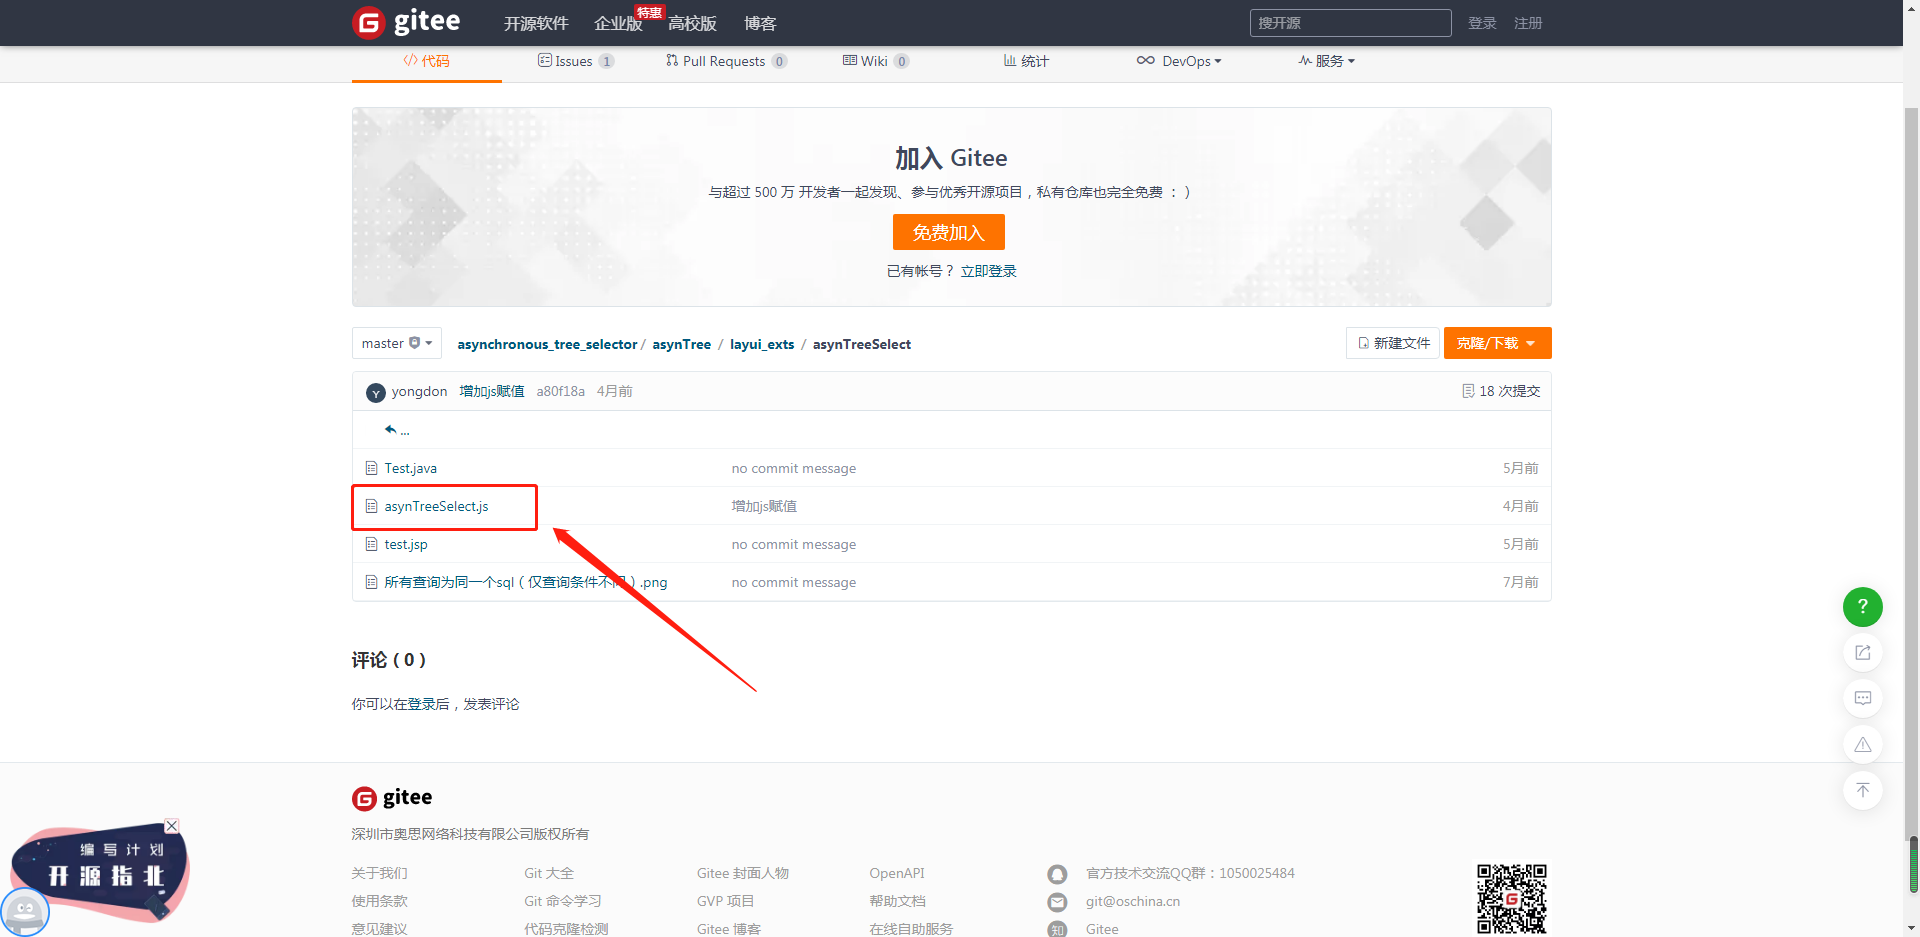Click the Test.java file icon
1920x937 pixels.
click(371, 468)
